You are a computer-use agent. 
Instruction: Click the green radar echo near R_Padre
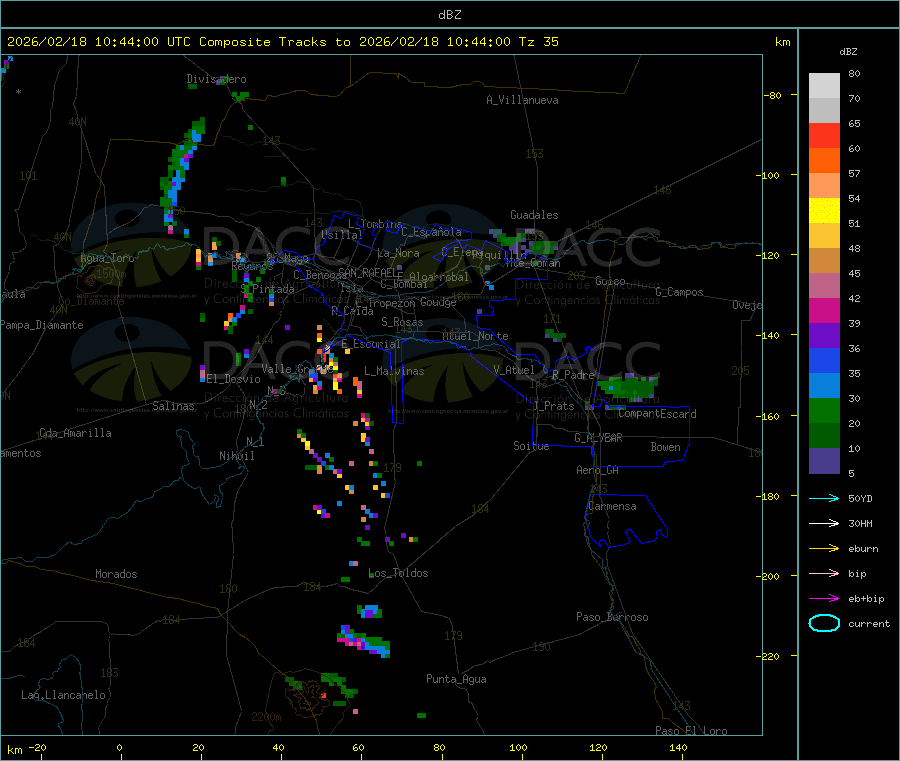pyautogui.click(x=627, y=387)
